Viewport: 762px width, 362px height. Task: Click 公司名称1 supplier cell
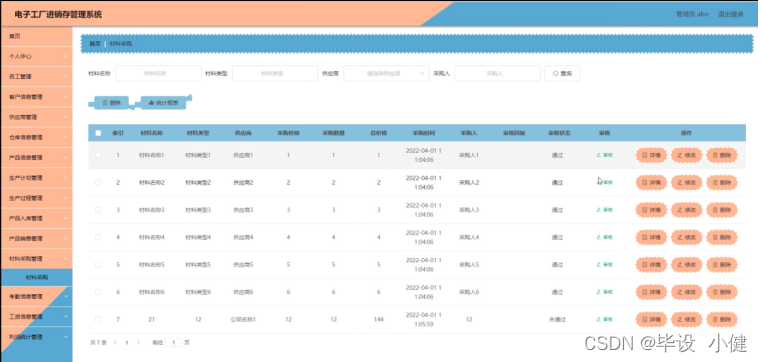243,320
